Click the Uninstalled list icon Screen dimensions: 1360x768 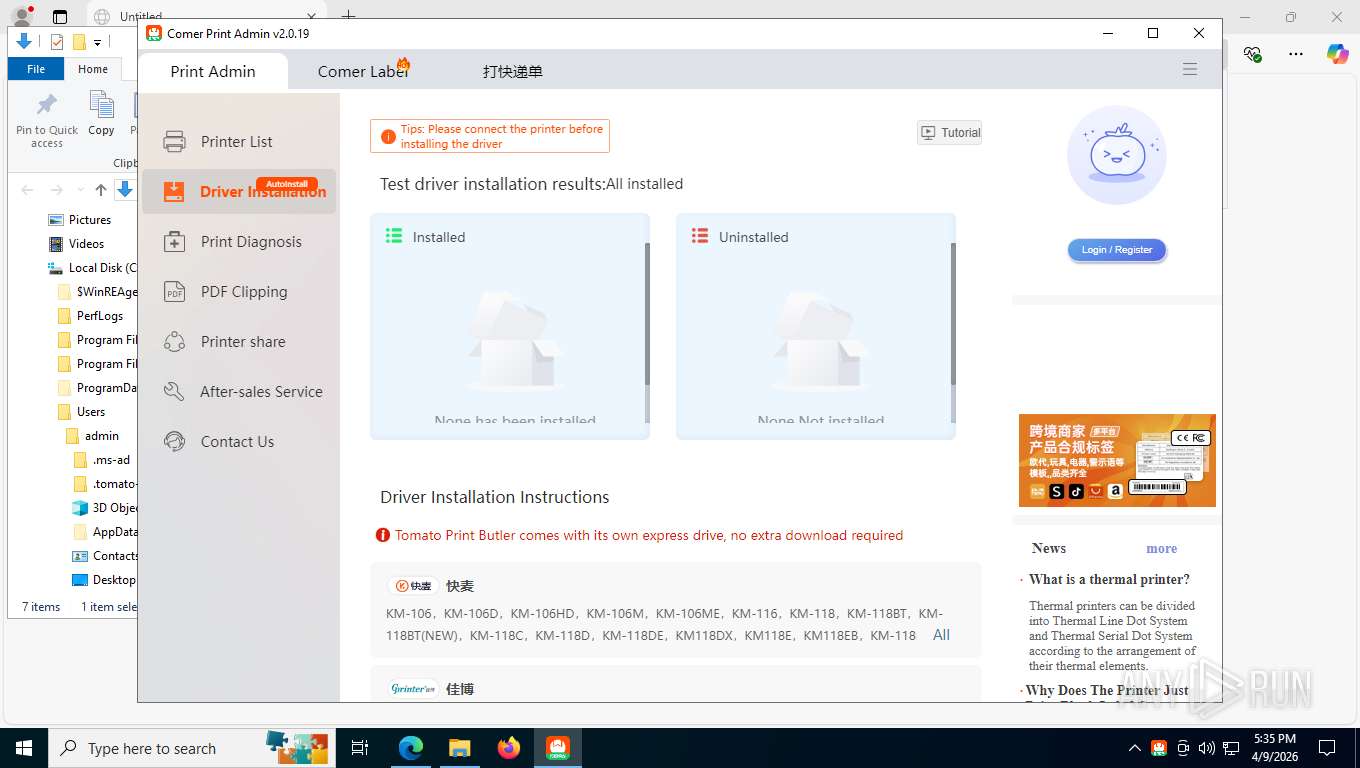700,236
